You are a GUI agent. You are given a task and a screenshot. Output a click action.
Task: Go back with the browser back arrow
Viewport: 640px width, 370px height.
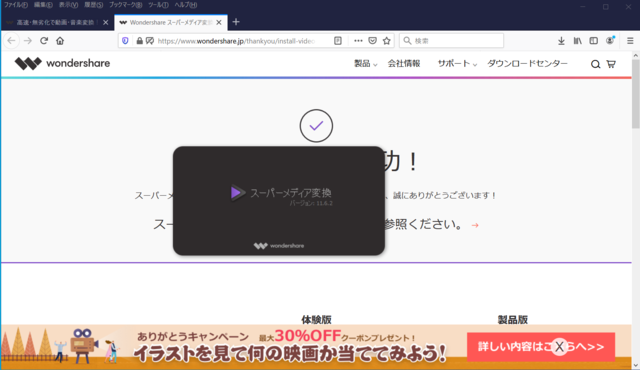[x=11, y=41]
